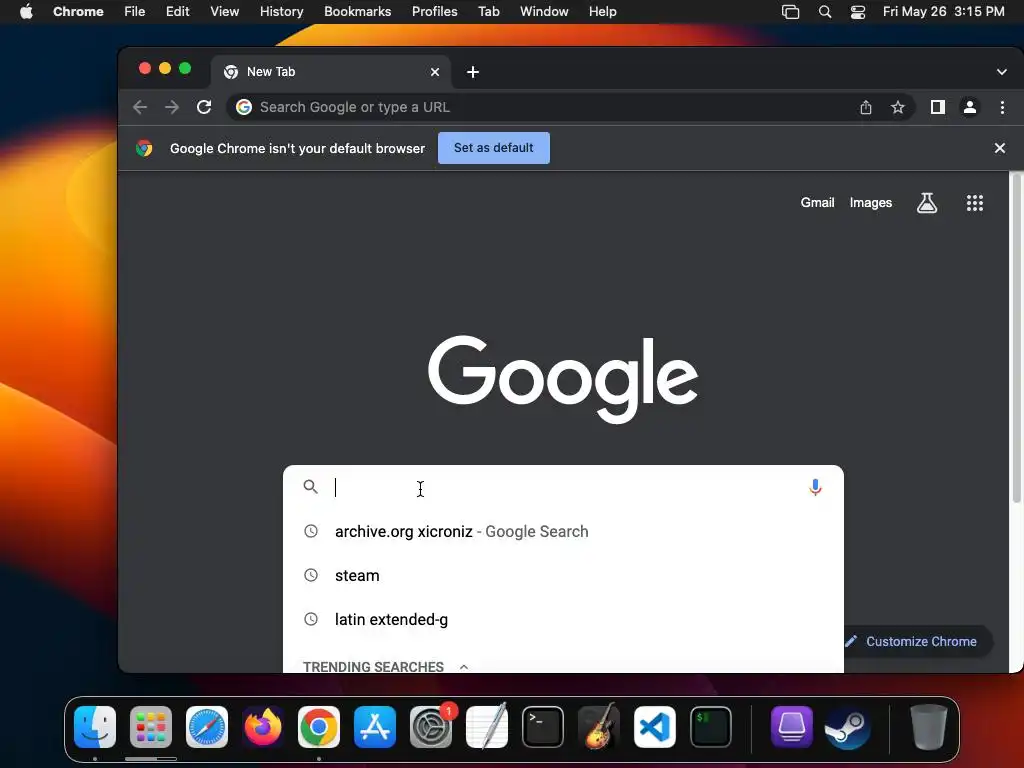Expand the tab search chevron
This screenshot has width=1024, height=768.
click(x=1002, y=72)
